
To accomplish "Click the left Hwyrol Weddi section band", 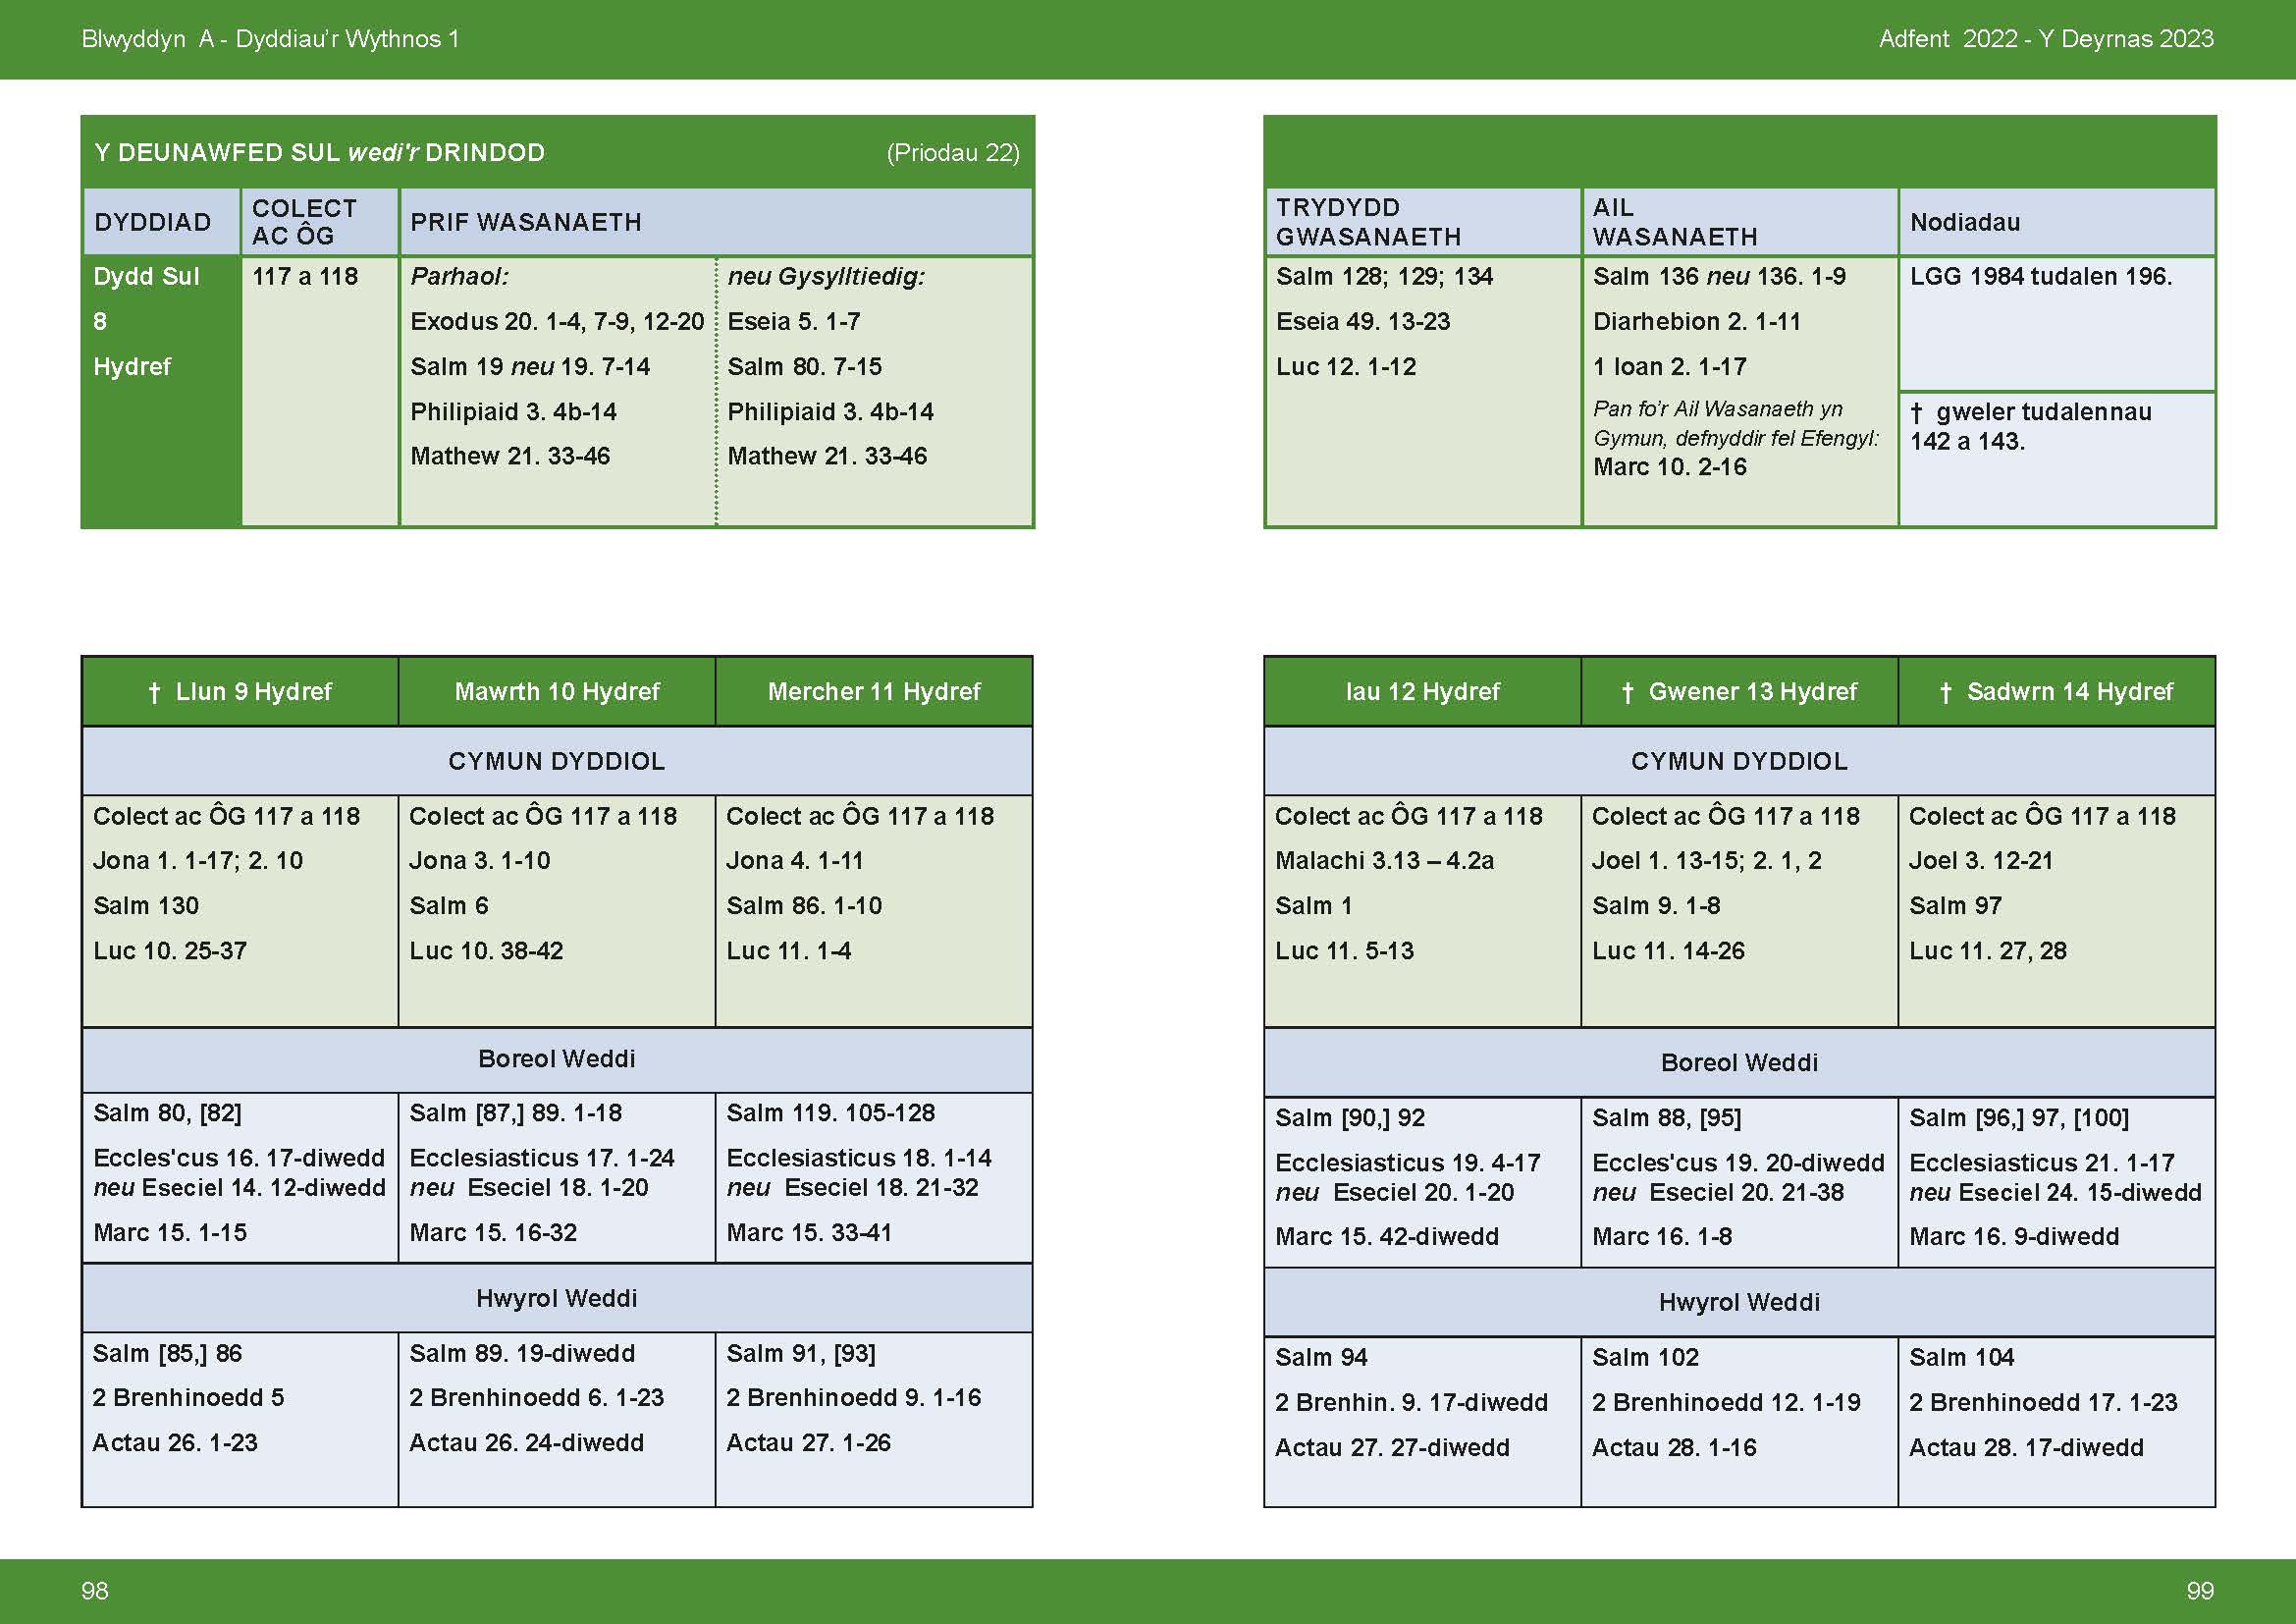I will 556,1298.
